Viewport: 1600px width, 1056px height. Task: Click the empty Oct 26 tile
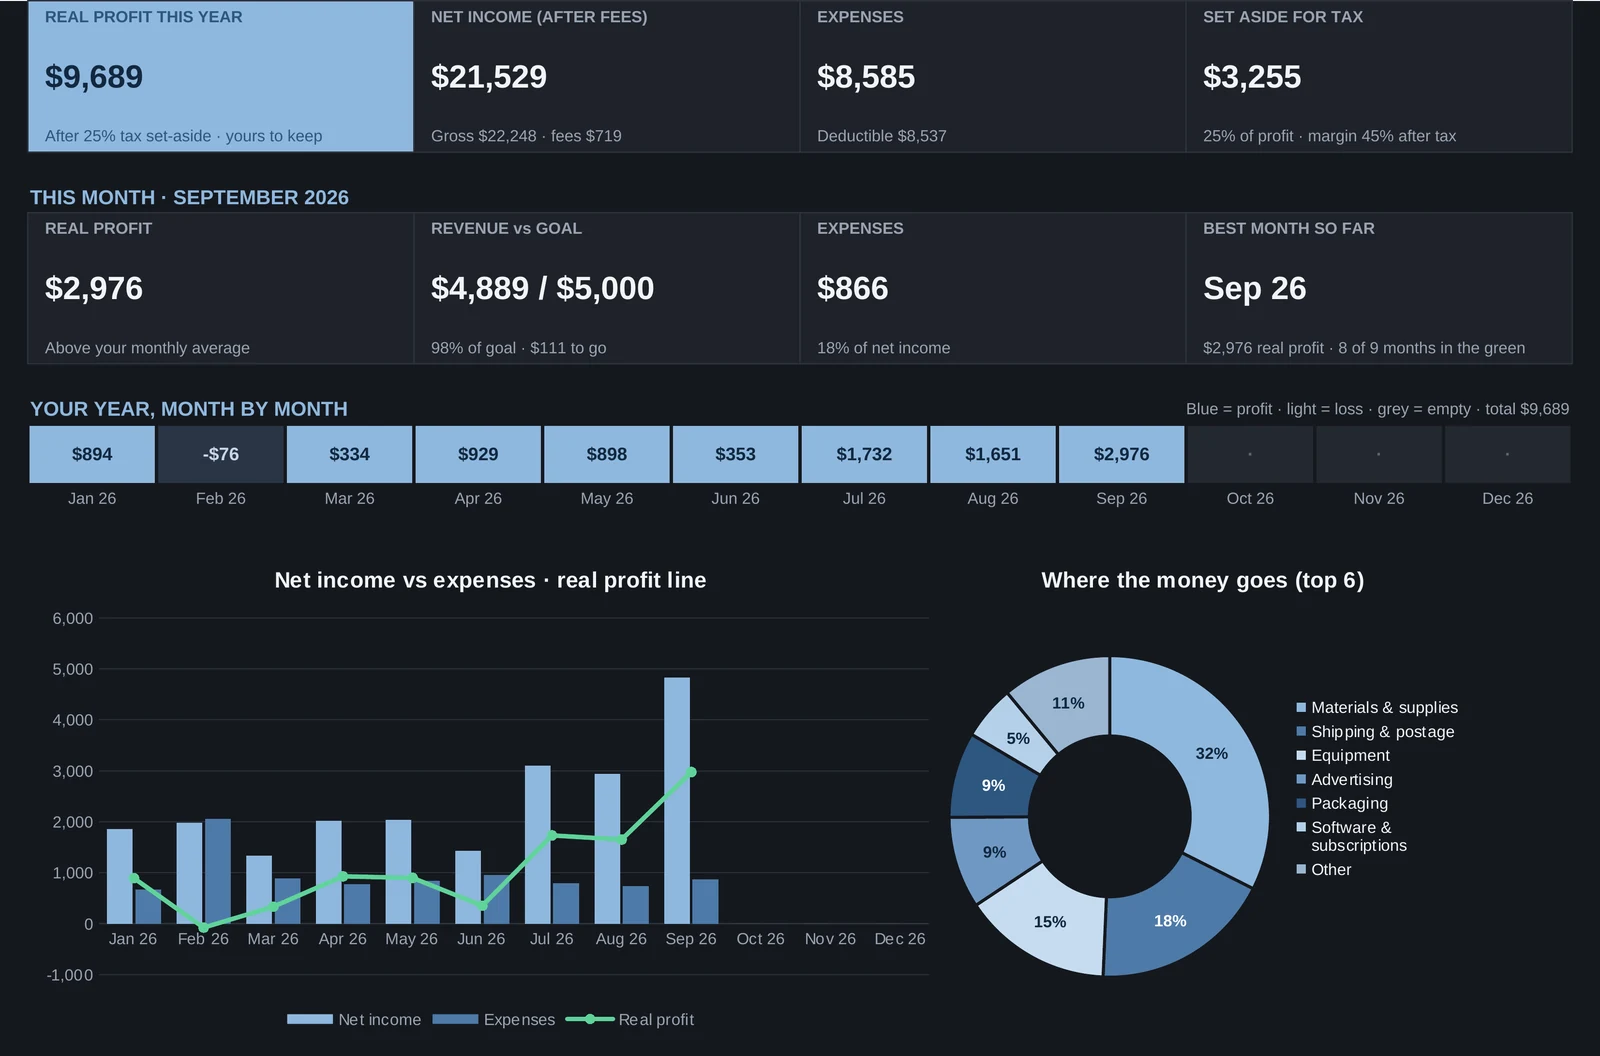1250,454
